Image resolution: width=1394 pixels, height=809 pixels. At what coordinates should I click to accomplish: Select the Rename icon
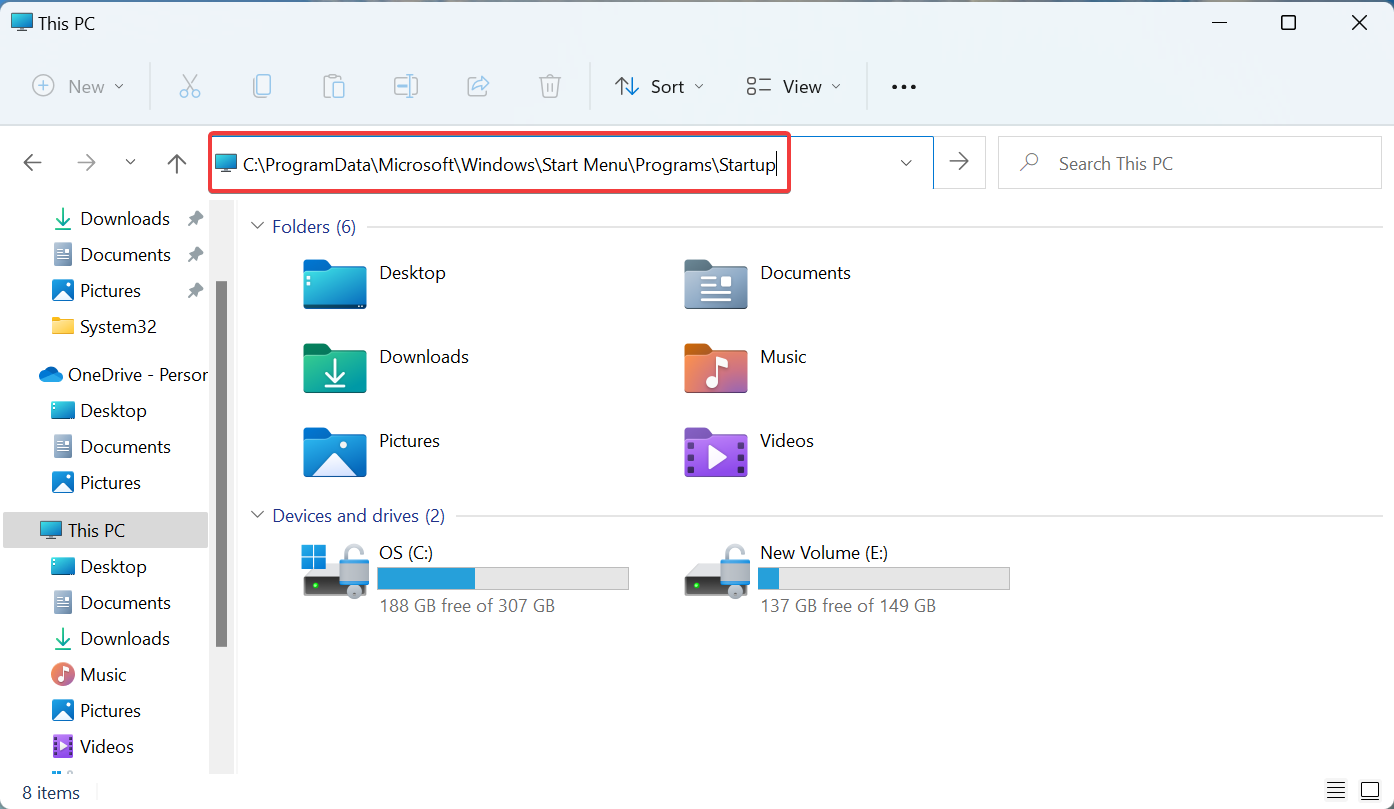[406, 86]
